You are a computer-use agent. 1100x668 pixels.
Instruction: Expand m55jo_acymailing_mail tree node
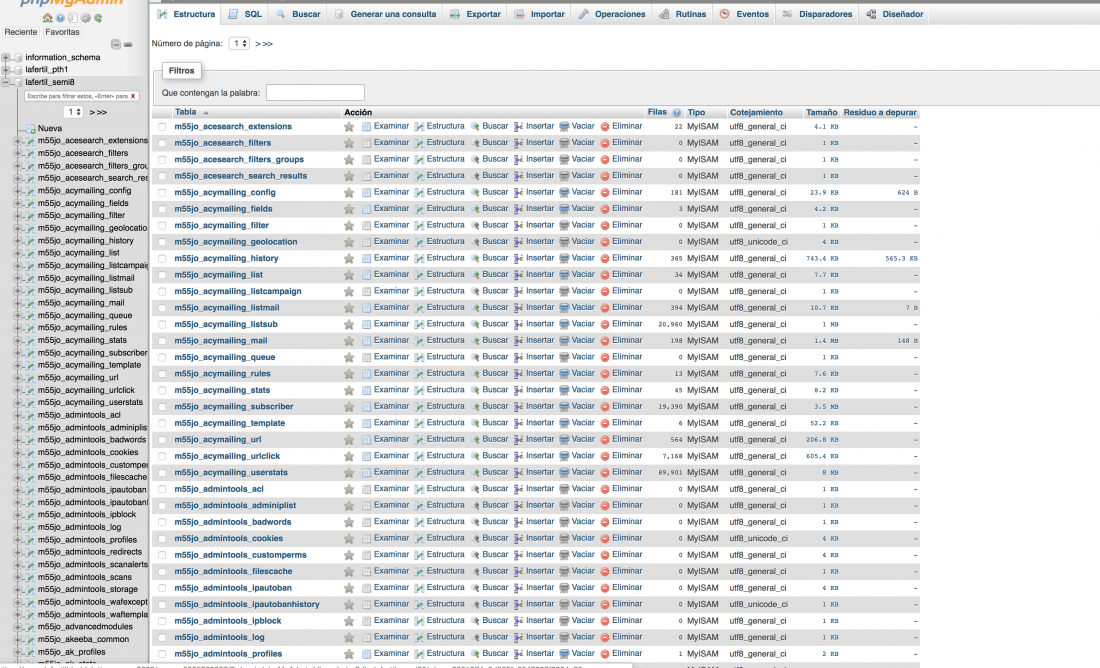point(18,303)
